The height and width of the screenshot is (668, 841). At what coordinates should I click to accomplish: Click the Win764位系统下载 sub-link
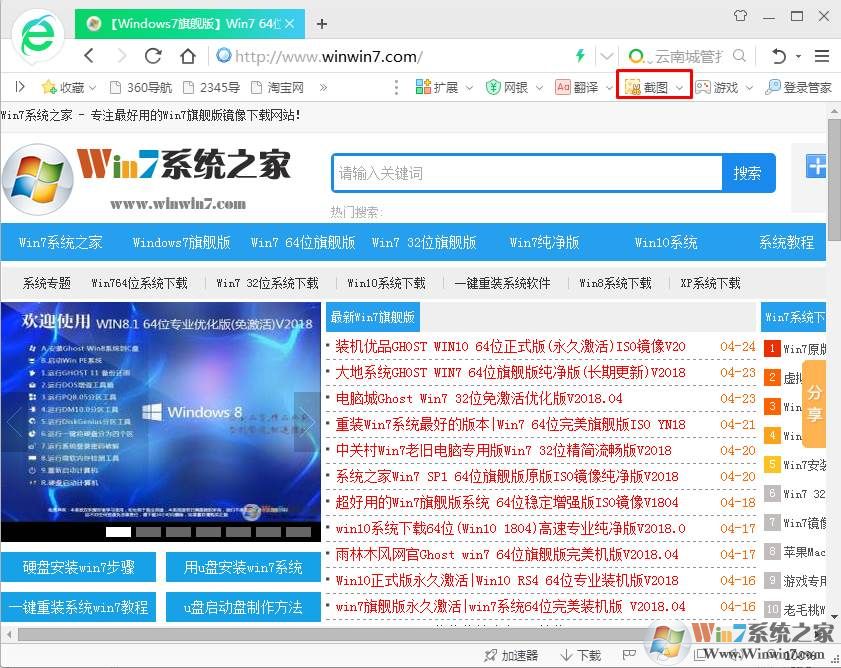(x=139, y=283)
